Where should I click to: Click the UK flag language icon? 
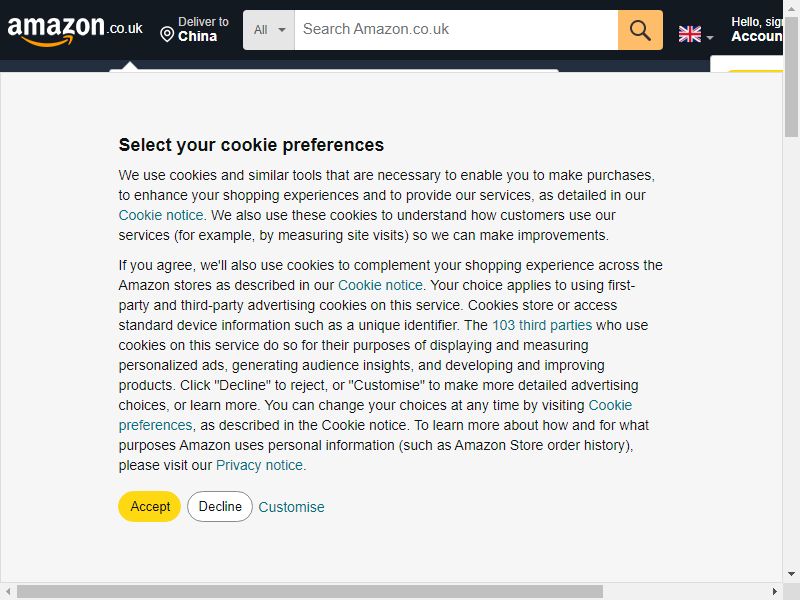point(690,34)
